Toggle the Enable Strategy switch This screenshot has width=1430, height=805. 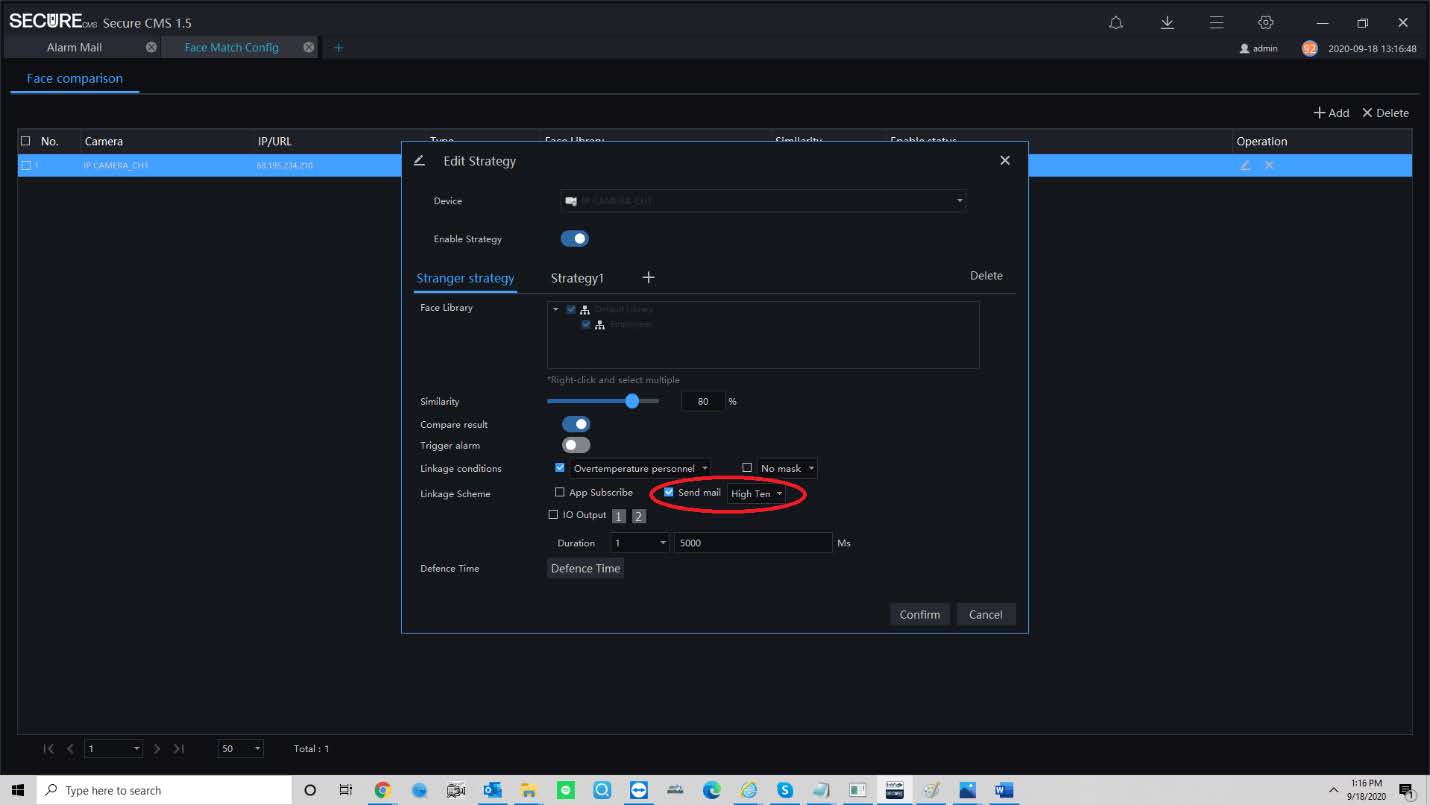575,239
